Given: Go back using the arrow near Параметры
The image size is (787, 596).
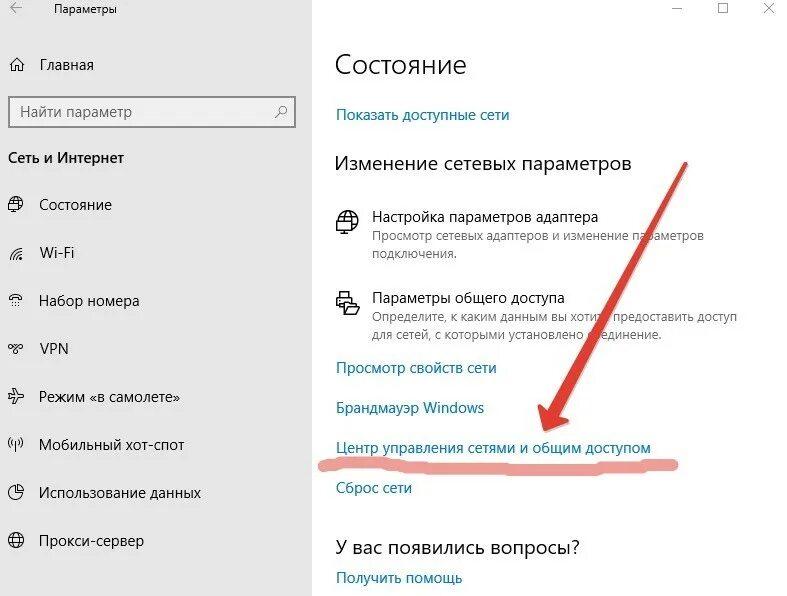Looking at the screenshot, I should tap(16, 9).
